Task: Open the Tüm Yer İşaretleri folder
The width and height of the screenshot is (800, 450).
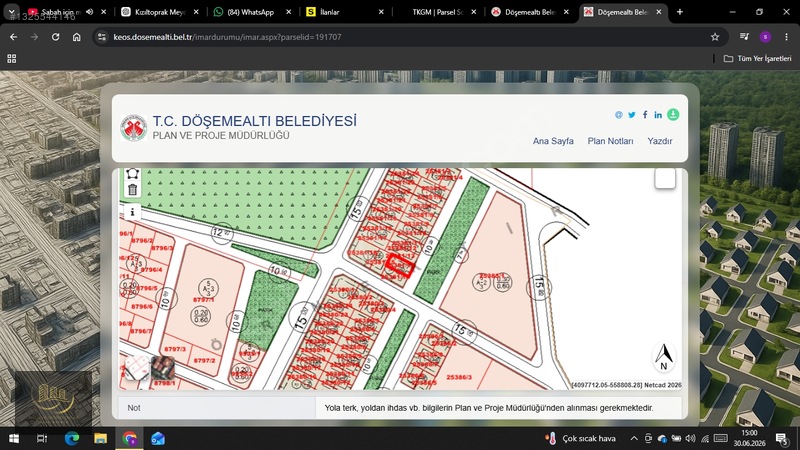Action: [758, 59]
